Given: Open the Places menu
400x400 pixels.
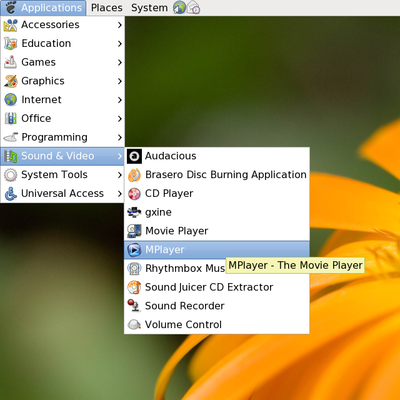Looking at the screenshot, I should tap(107, 8).
